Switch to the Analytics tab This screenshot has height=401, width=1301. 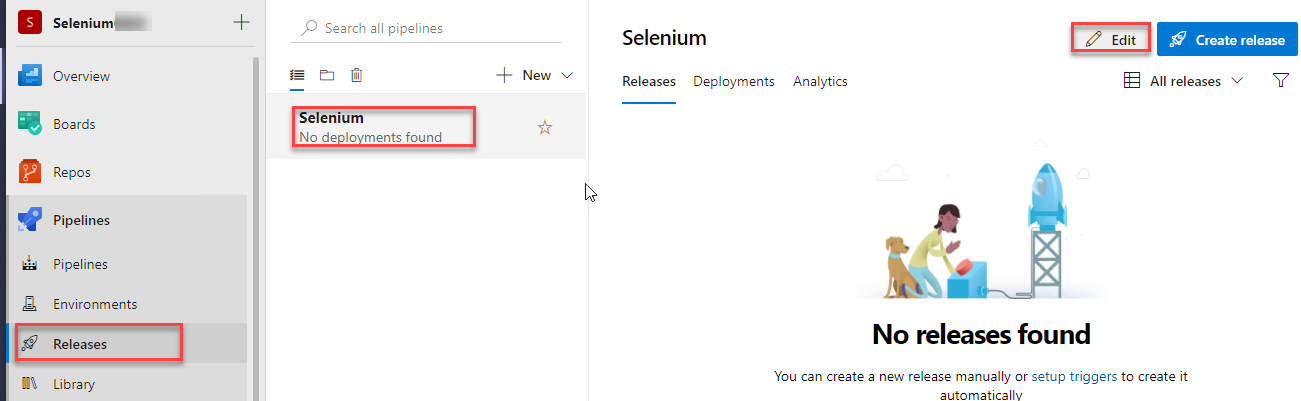coord(820,82)
